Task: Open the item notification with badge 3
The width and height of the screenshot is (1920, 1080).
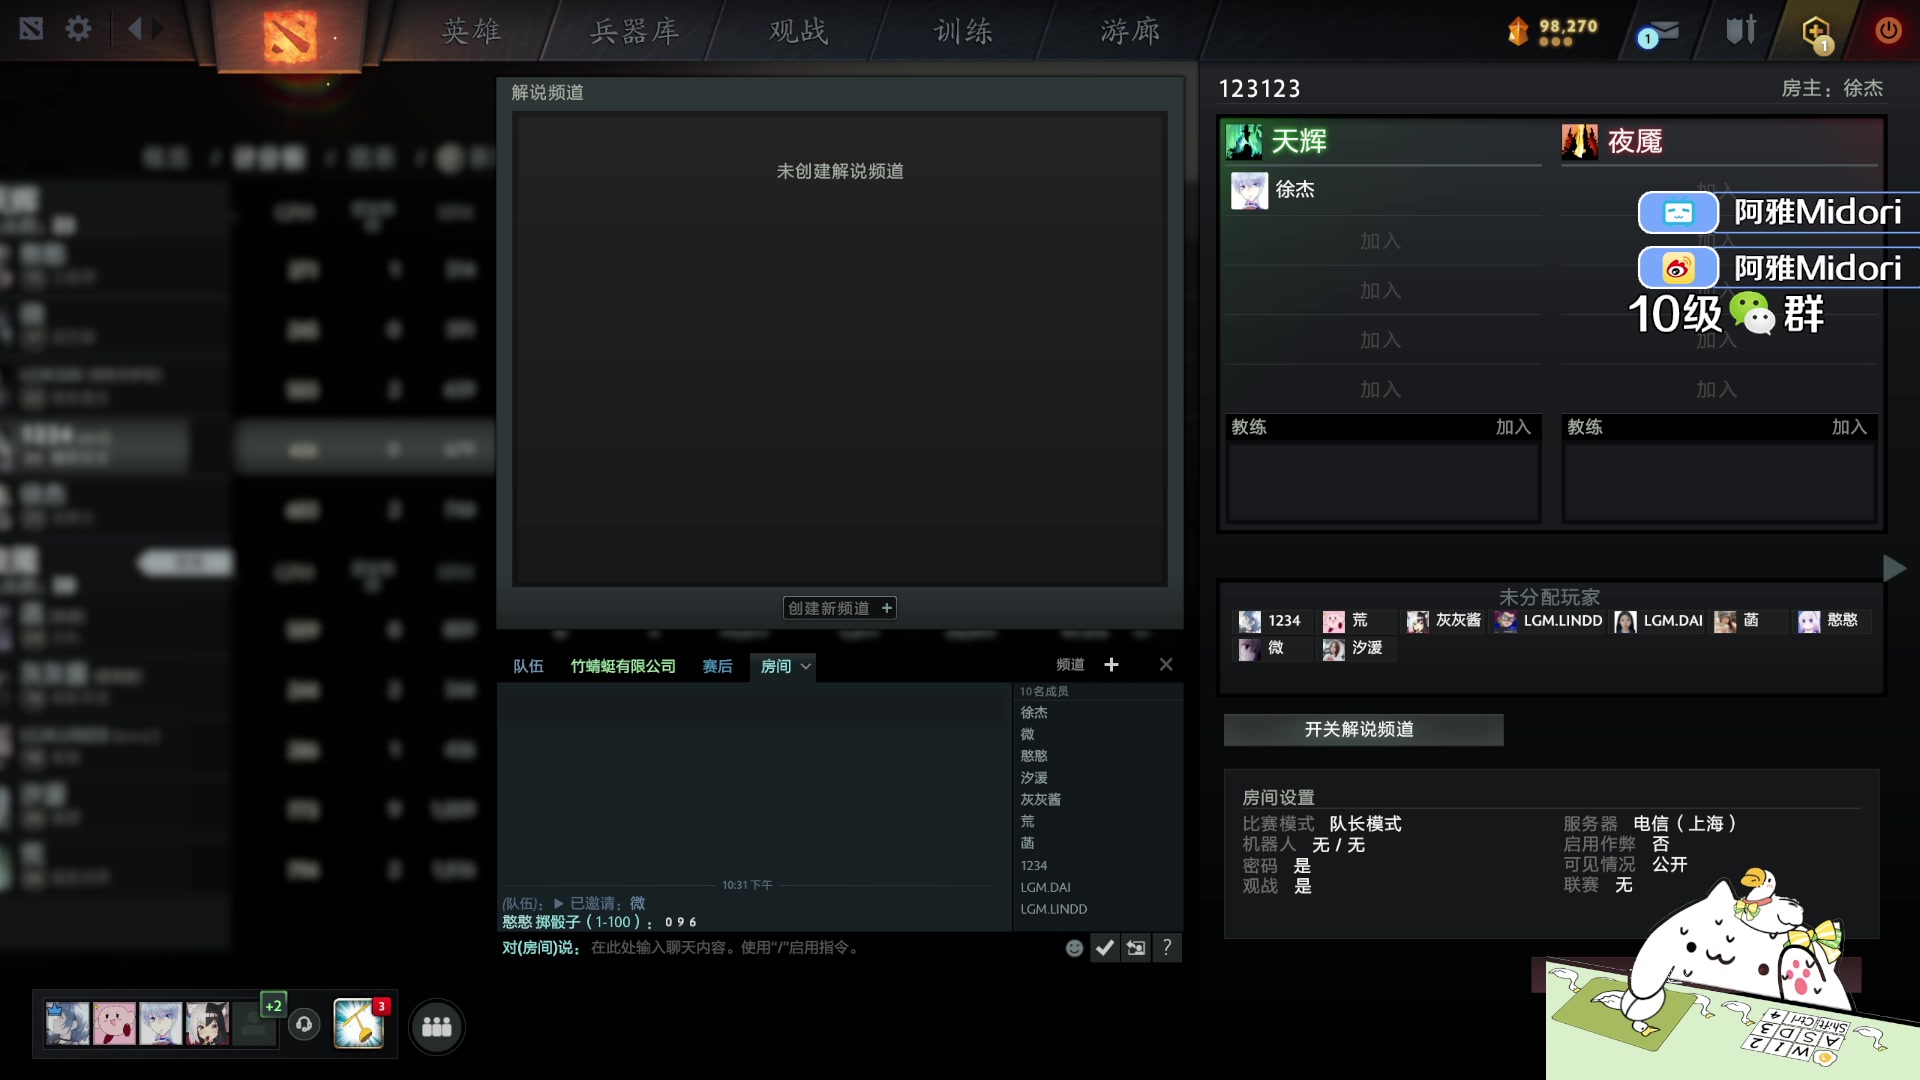Action: (359, 1024)
